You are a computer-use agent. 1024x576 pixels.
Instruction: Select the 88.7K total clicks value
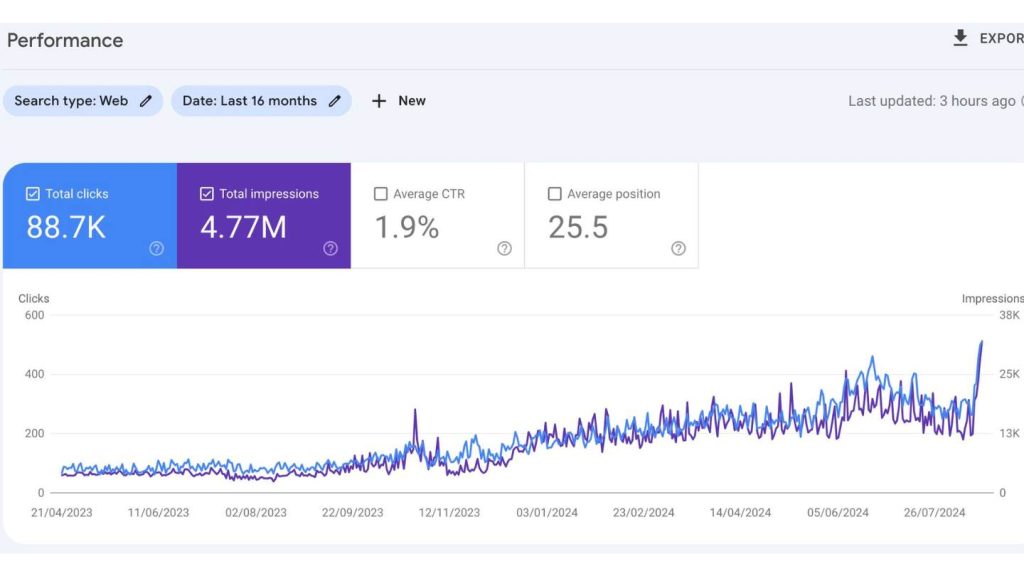click(x=66, y=227)
